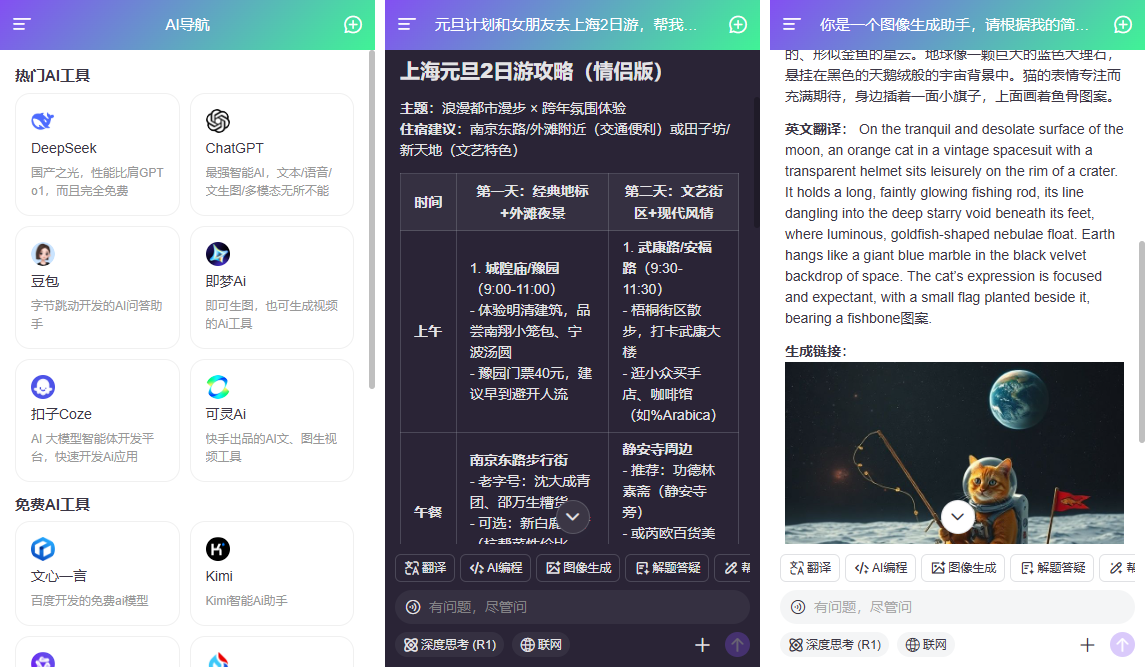Collapse the Shanghai itinerary with the down chevron
The width and height of the screenshot is (1145, 667).
coord(573,517)
